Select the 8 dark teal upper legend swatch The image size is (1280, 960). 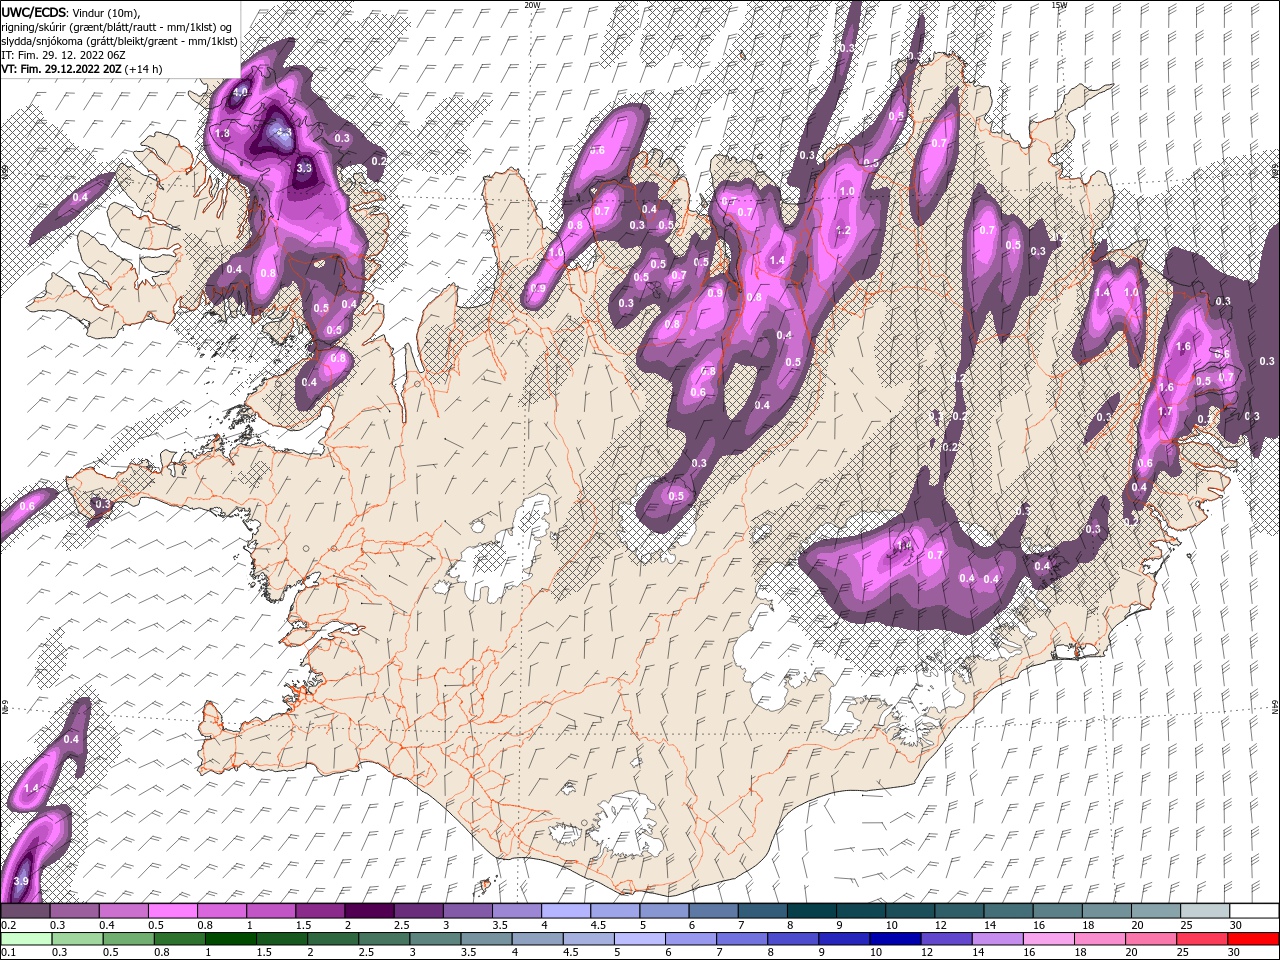pyautogui.click(x=810, y=910)
